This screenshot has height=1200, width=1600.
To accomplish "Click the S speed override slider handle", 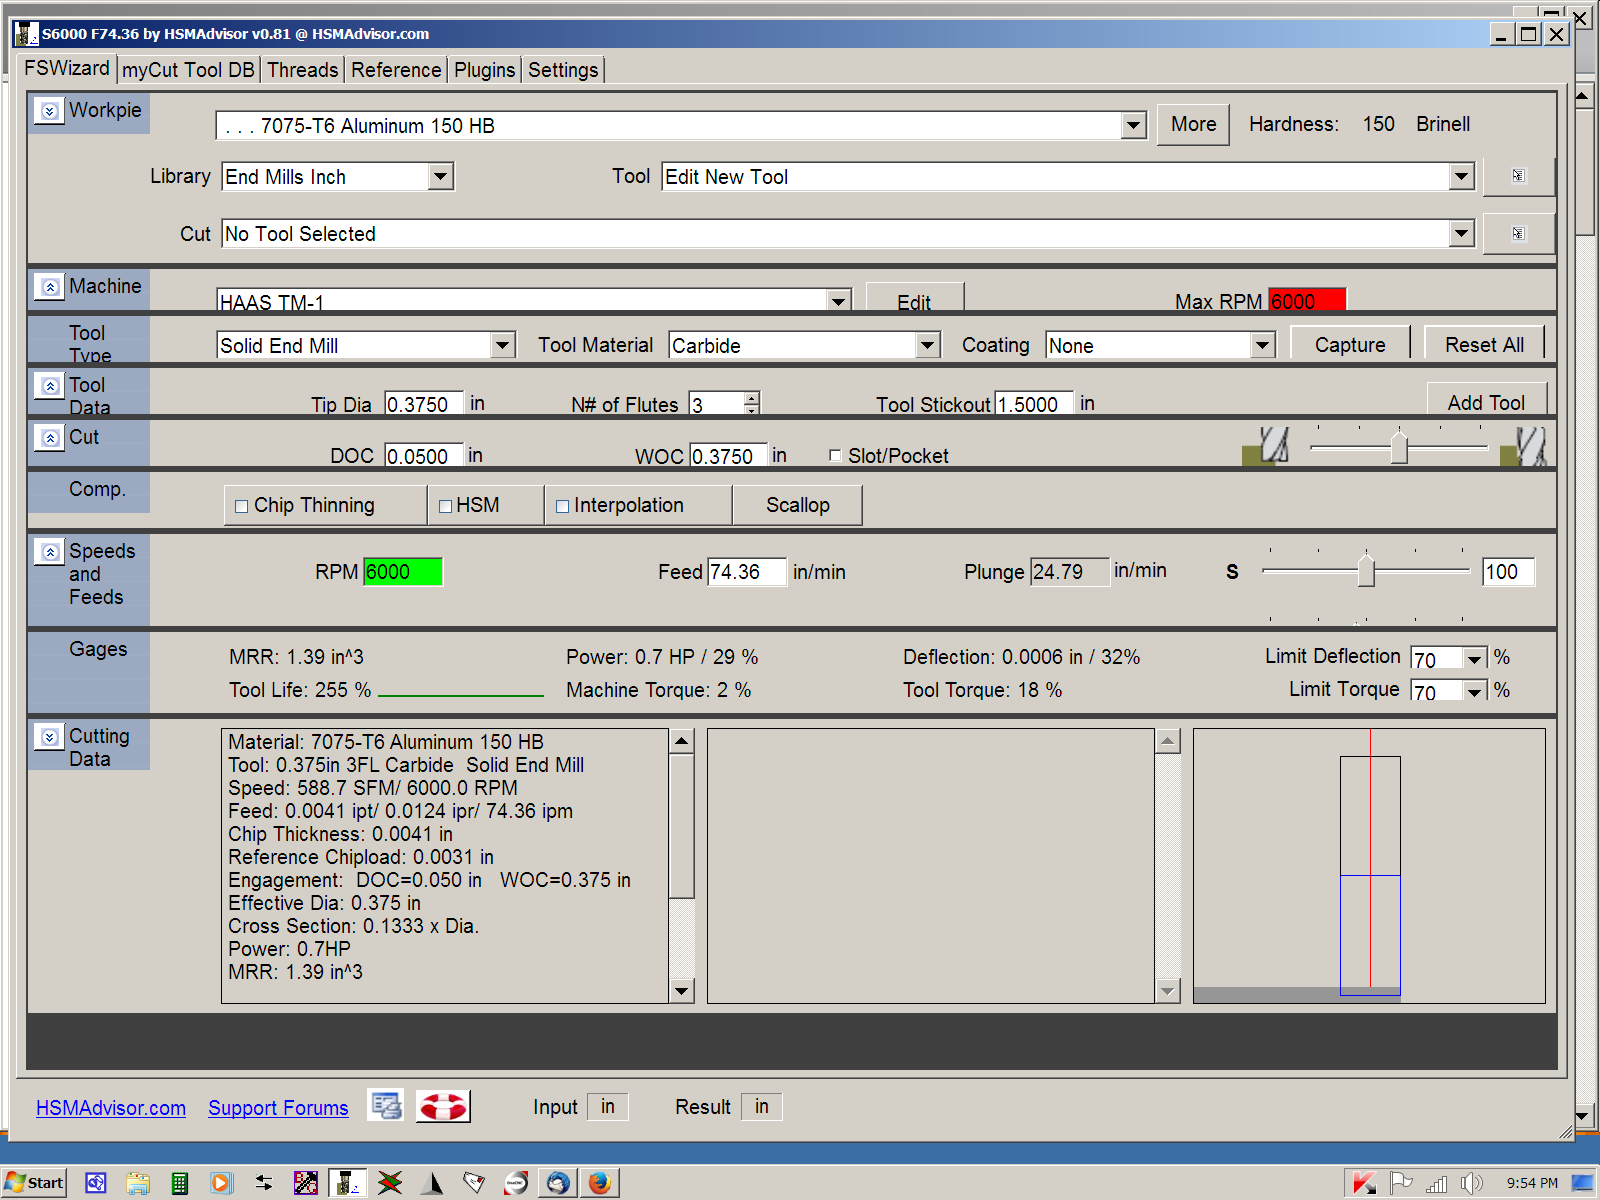I will click(x=1366, y=571).
